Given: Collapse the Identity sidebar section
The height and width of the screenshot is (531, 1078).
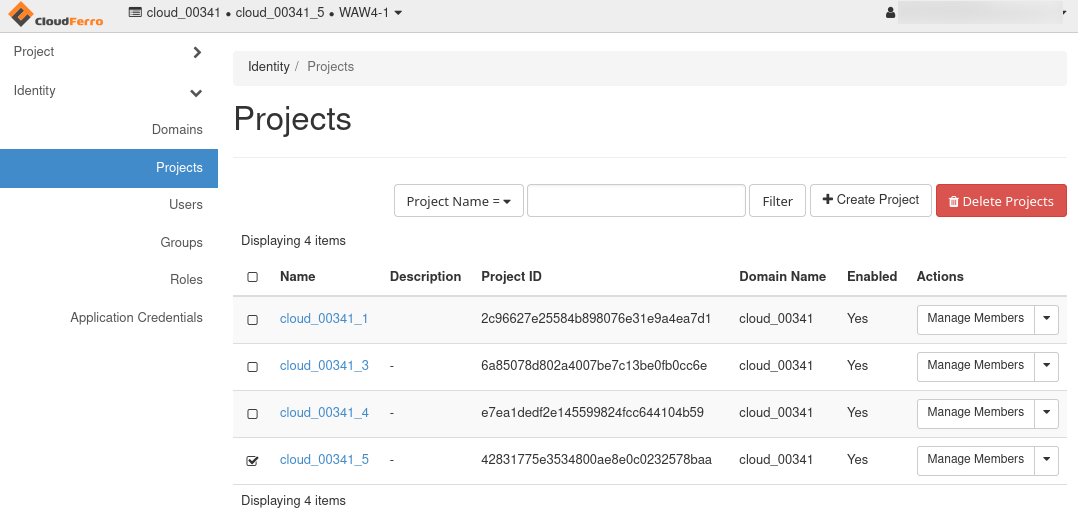Looking at the screenshot, I should (x=108, y=91).
